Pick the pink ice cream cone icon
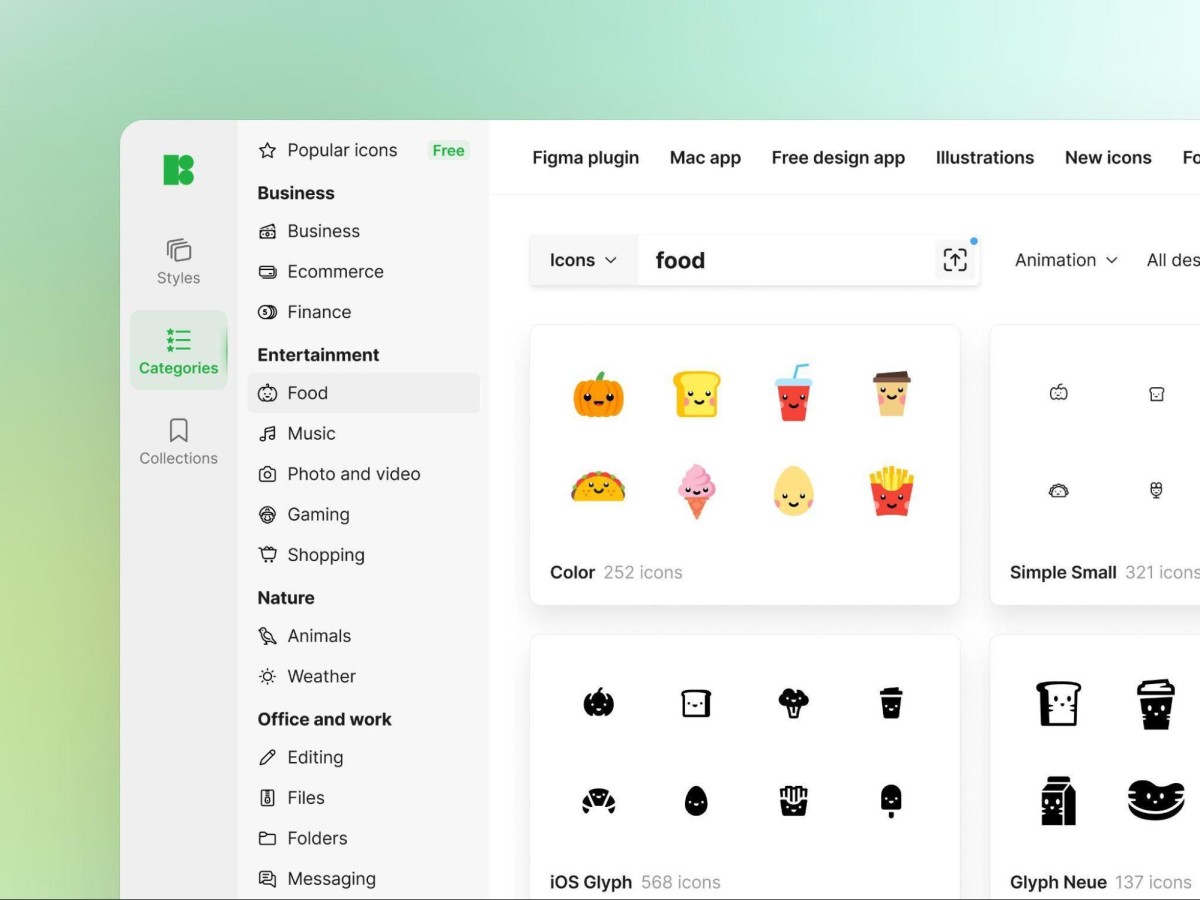Viewport: 1200px width, 900px height. tap(695, 490)
